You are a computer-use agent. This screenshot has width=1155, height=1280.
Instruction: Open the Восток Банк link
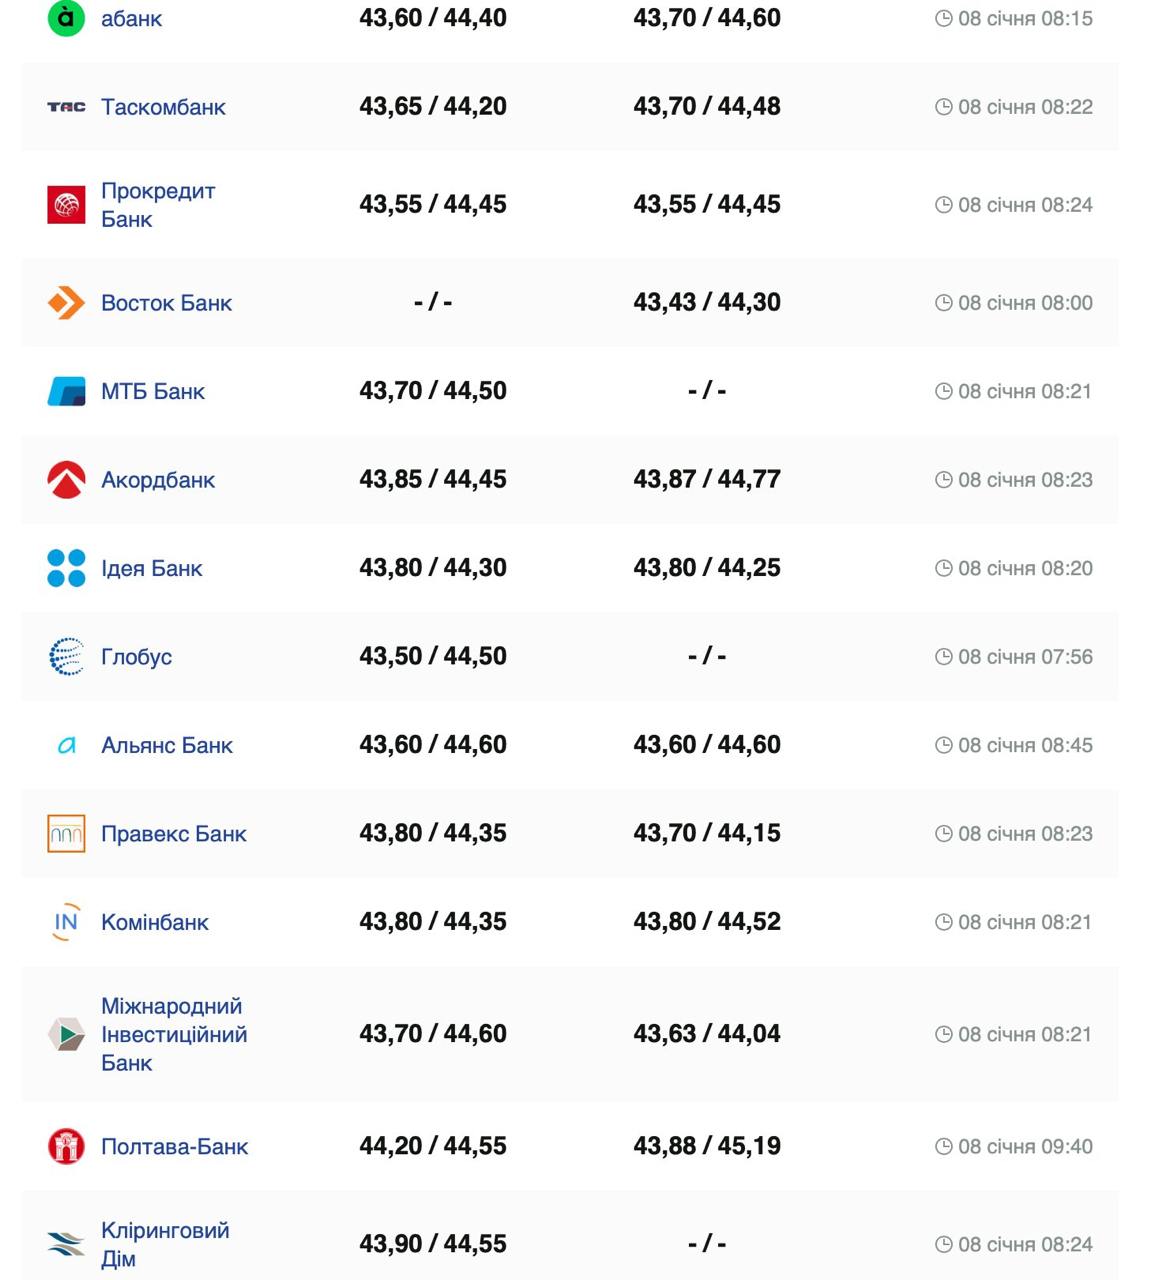(x=166, y=303)
